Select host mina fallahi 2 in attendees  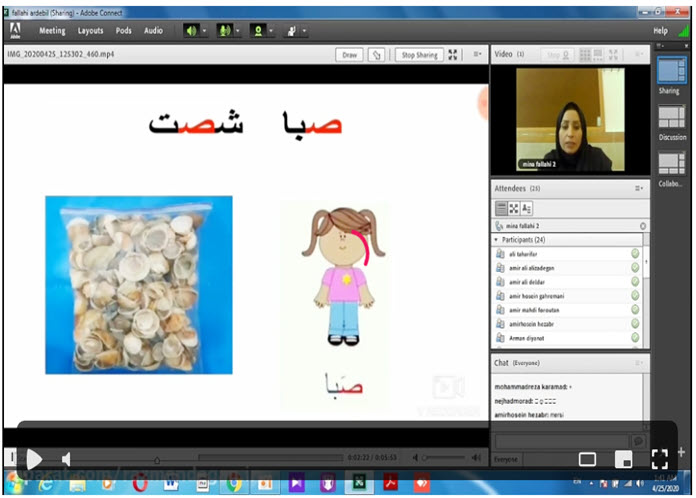570,226
